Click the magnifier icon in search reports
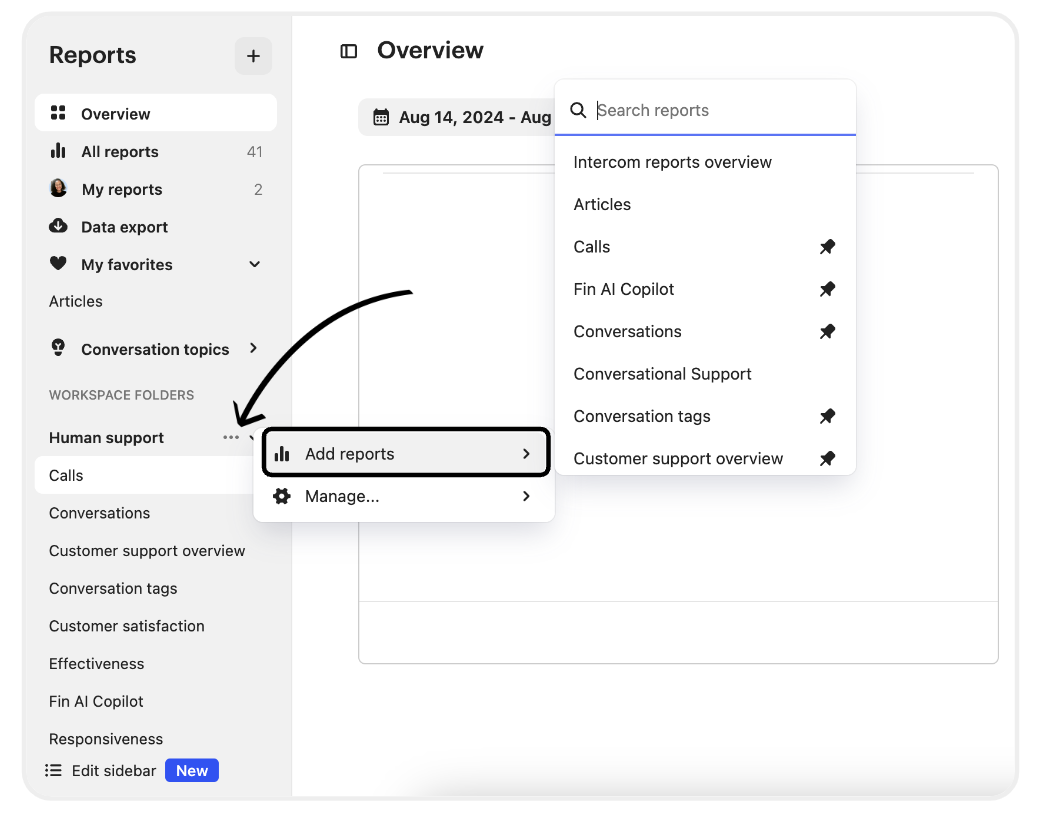The image size is (1038, 816). 578,111
